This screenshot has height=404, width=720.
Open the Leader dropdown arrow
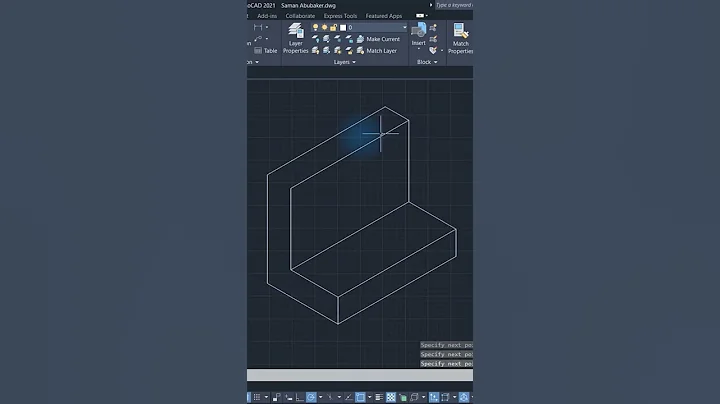(267, 39)
